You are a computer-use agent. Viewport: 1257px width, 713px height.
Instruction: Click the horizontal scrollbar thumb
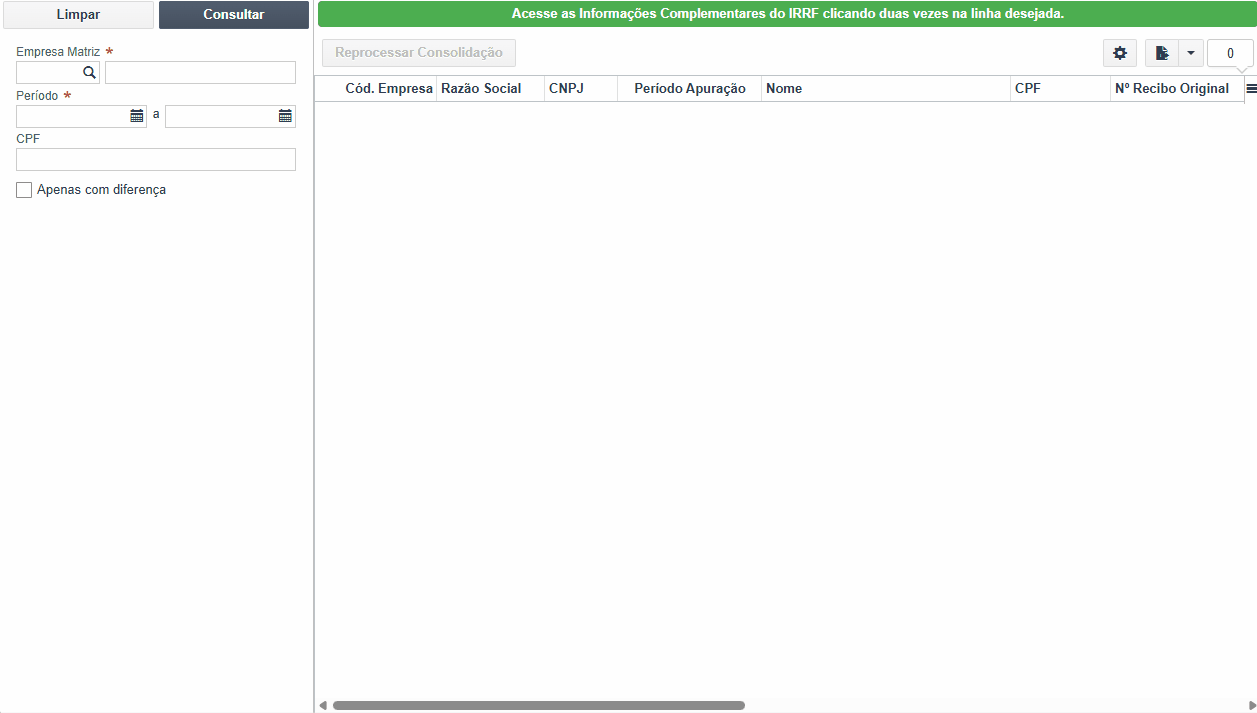pos(539,705)
